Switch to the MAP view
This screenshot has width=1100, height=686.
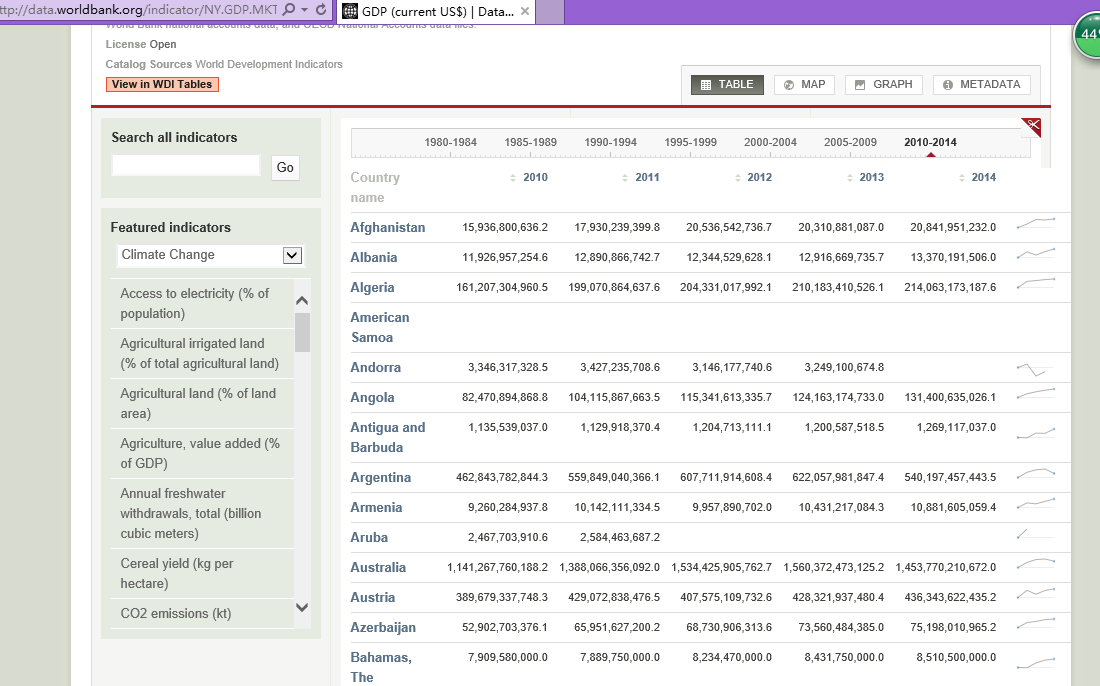(x=804, y=85)
